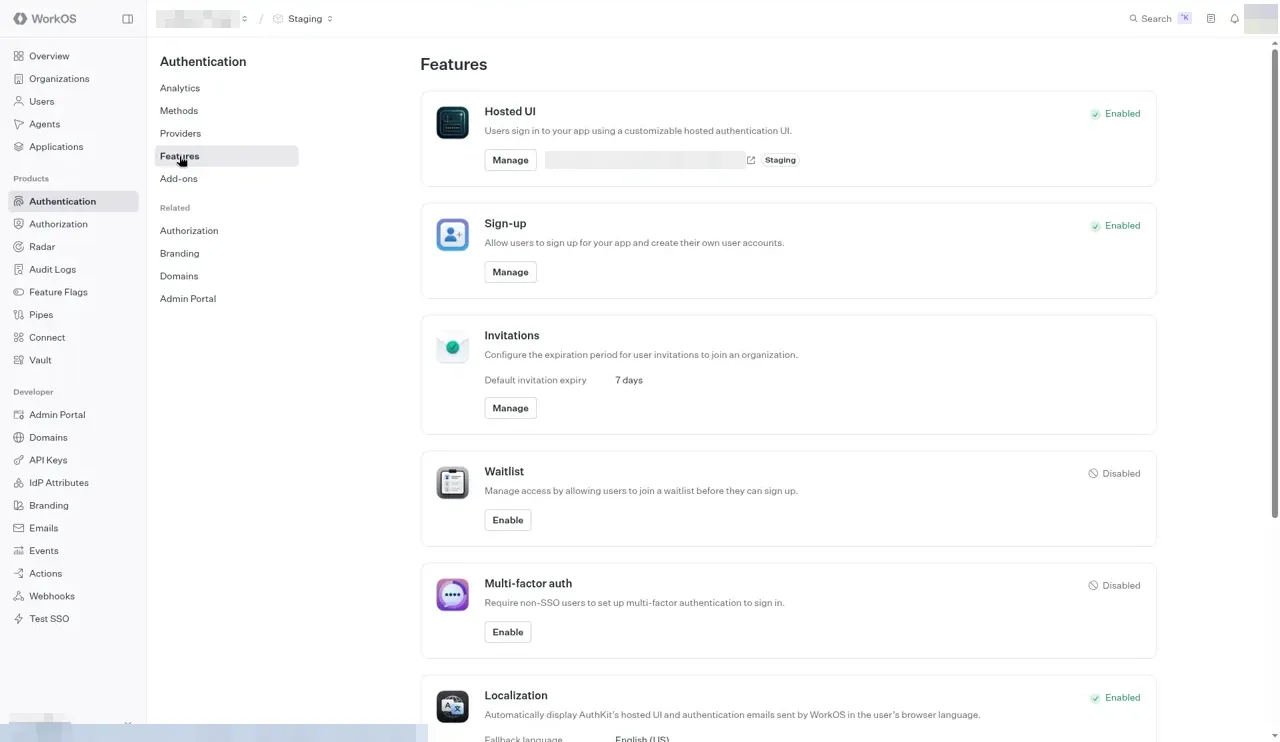Open the organization switcher dropdown

coord(202,19)
